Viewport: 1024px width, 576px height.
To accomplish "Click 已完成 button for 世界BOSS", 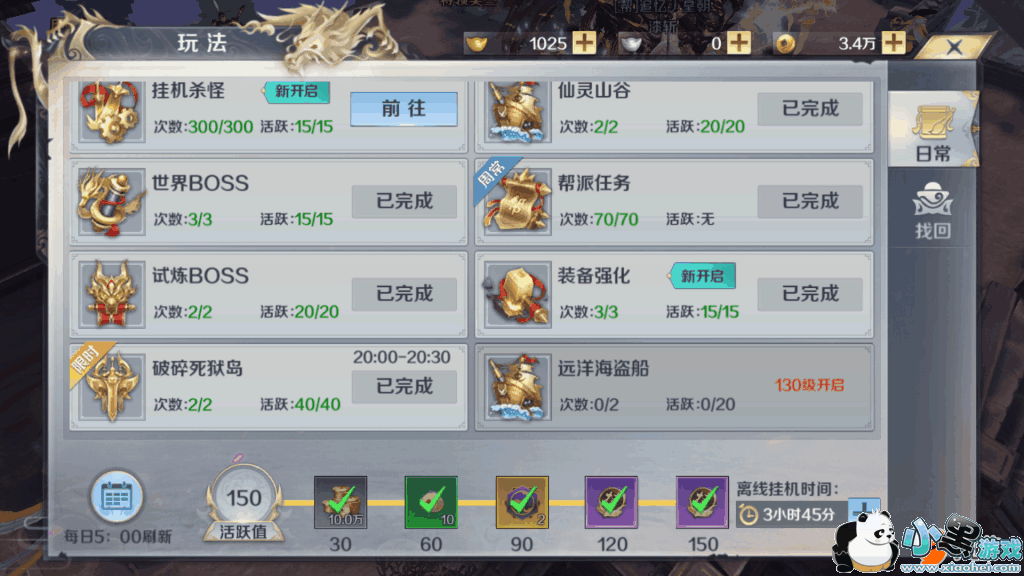I will pyautogui.click(x=404, y=201).
